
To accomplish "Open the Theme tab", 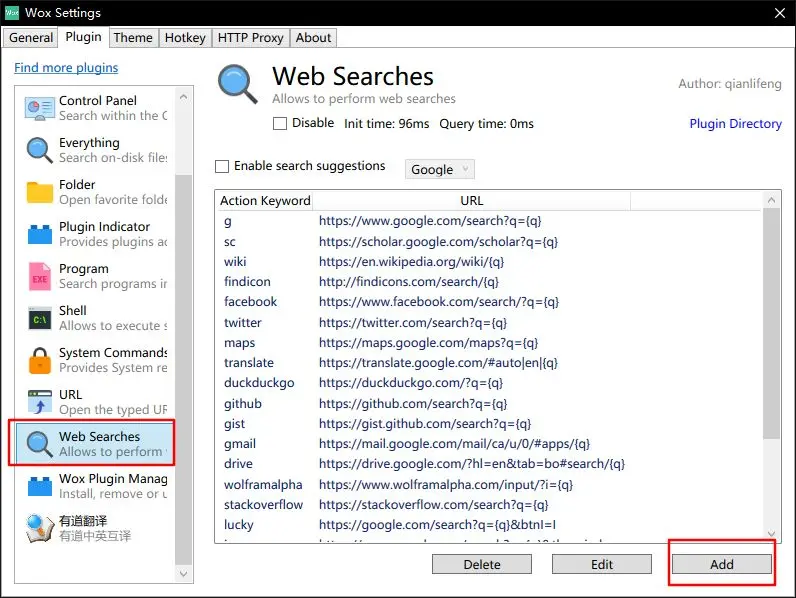I will 133,38.
